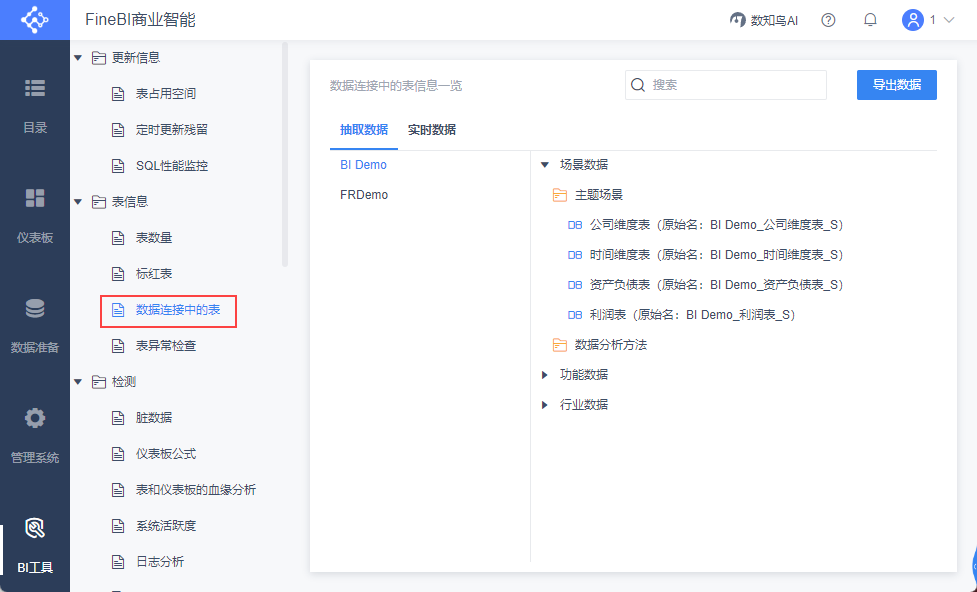Click inside the 搜索 search field
This screenshot has height=592, width=977.
[726, 85]
